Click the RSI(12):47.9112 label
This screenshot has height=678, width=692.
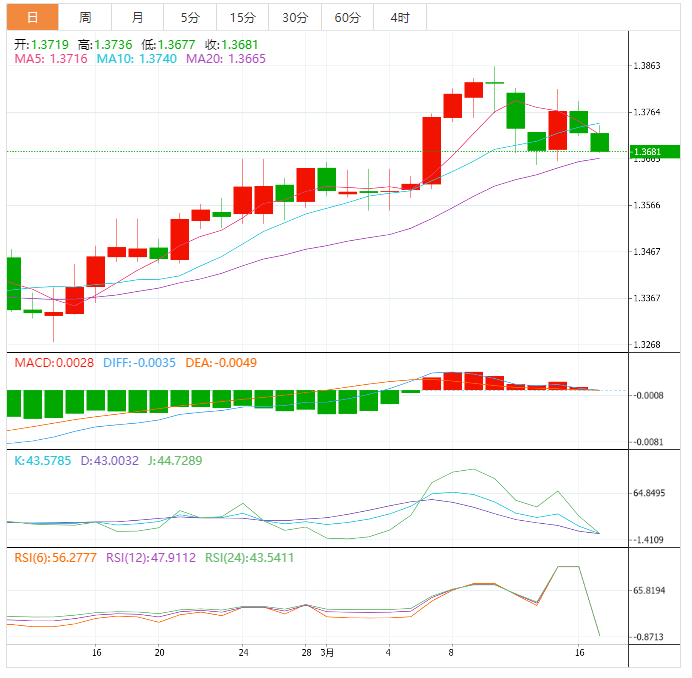(x=151, y=558)
